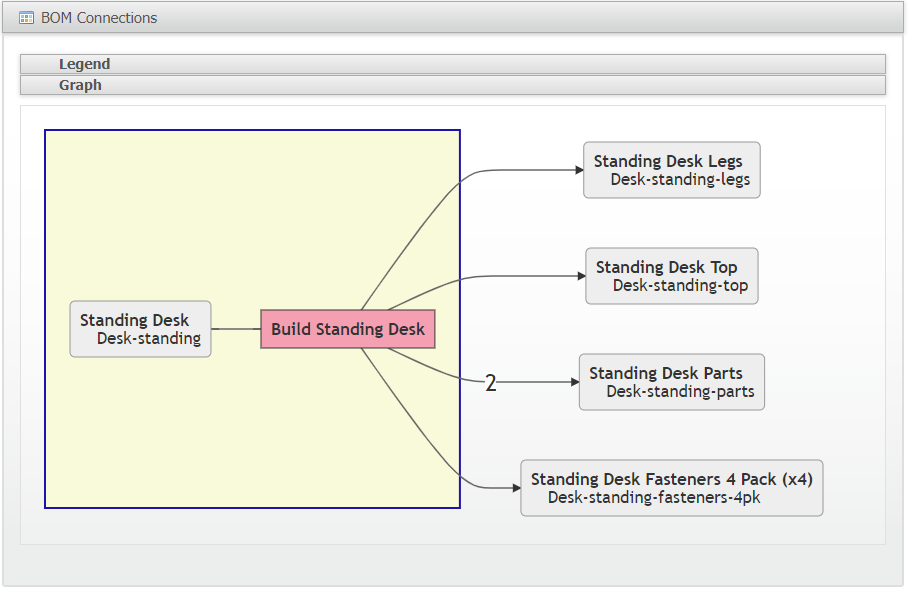Click the BOM Connections grid icon

pos(26,17)
